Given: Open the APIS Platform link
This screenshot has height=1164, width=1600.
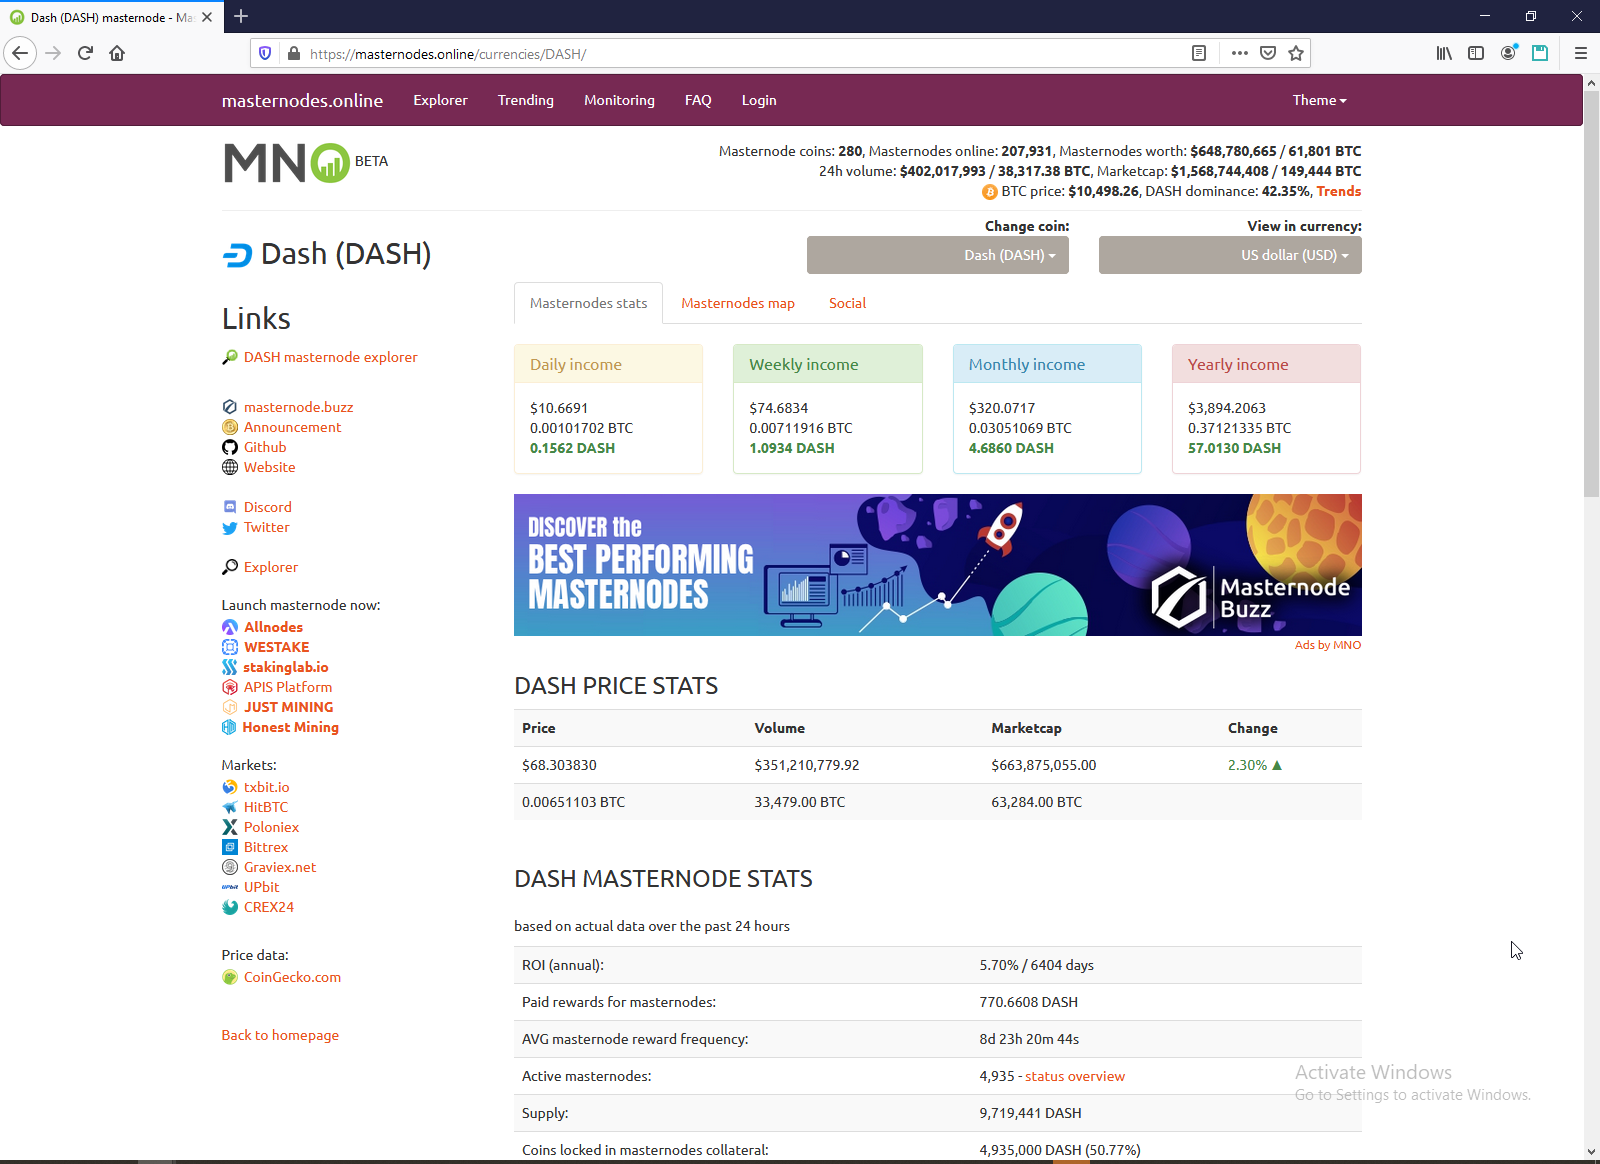Looking at the screenshot, I should 288,687.
